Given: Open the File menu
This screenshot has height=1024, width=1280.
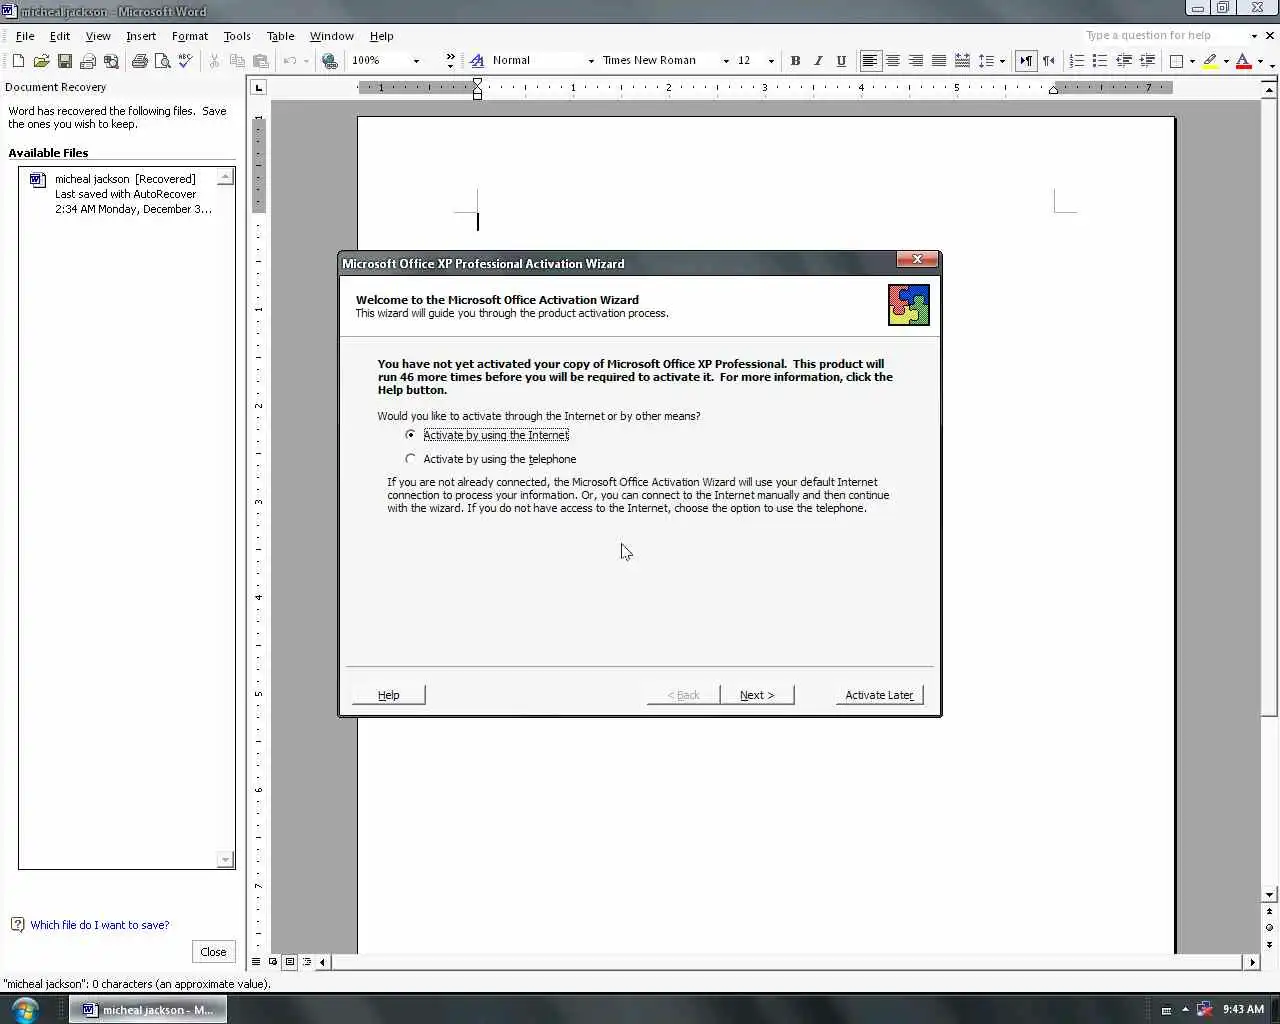Looking at the screenshot, I should 25,36.
